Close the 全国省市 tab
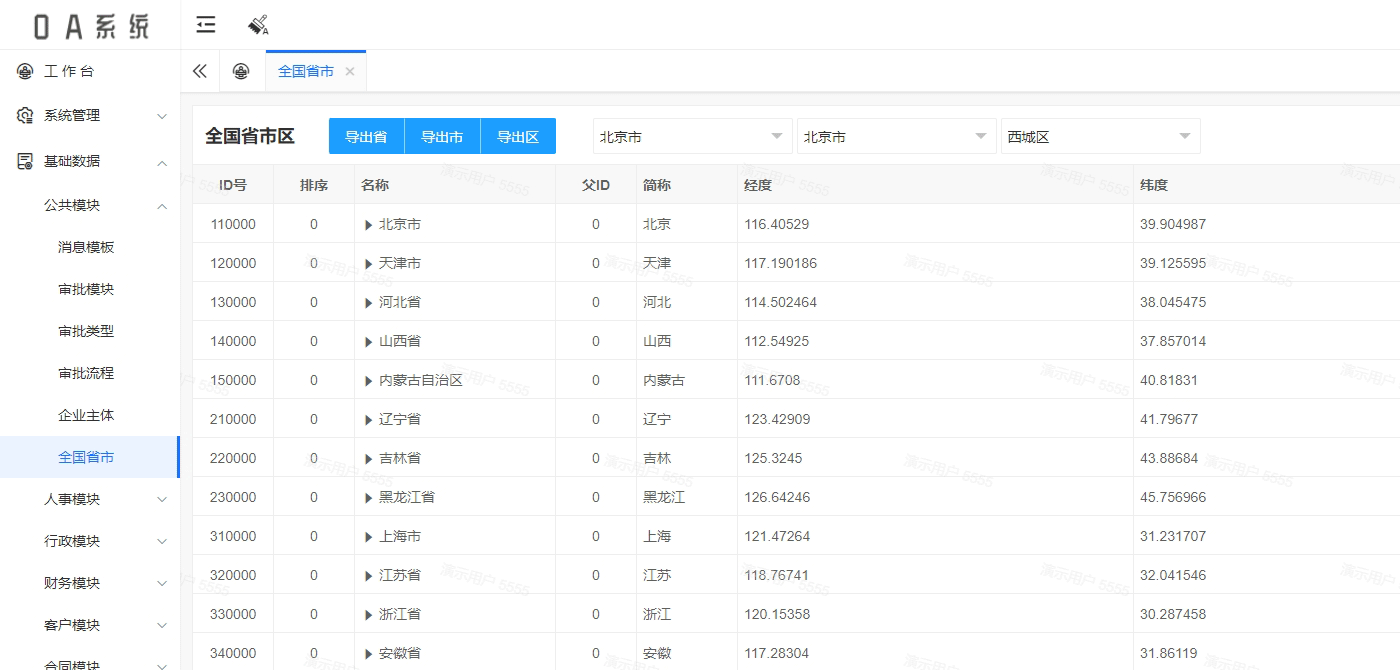1400x670 pixels. pos(350,71)
